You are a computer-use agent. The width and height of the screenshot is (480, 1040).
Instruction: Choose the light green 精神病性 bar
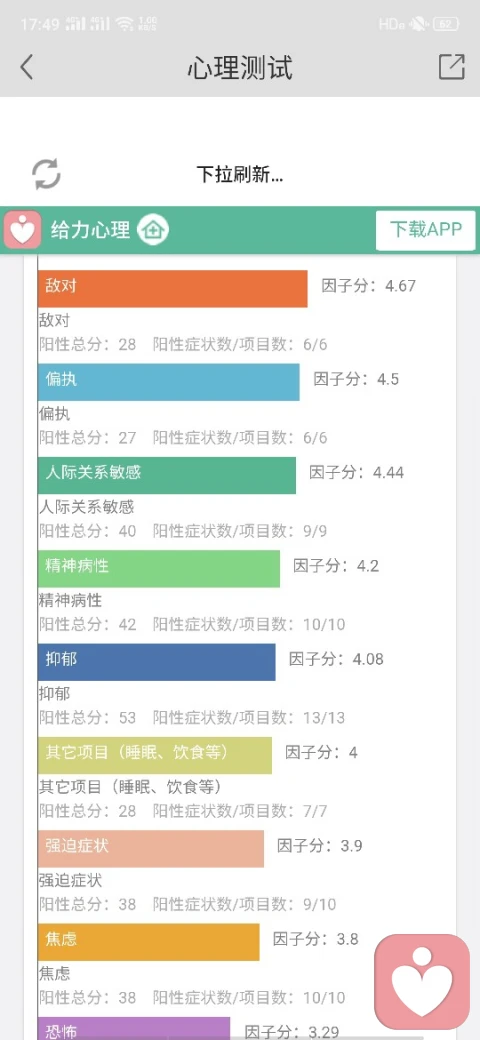coord(159,568)
